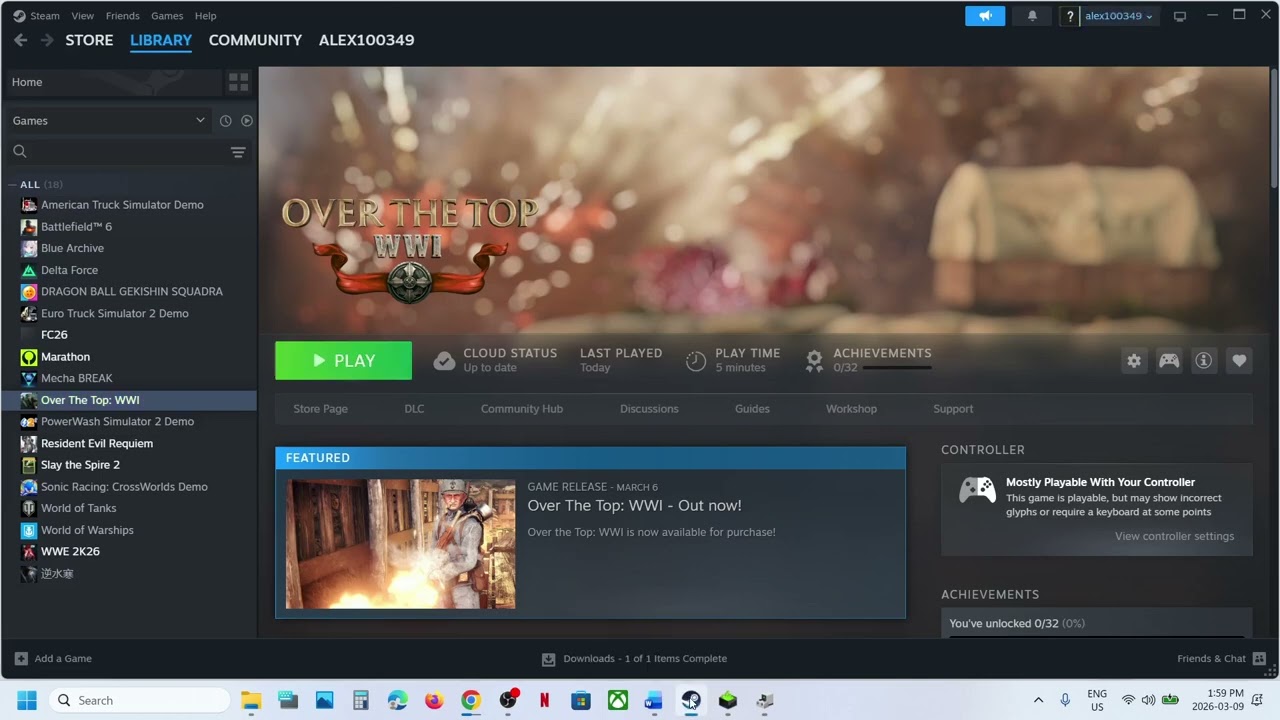This screenshot has height=720, width=1280.
Task: Open the alex100349 account dropdown
Action: pyautogui.click(x=1119, y=16)
